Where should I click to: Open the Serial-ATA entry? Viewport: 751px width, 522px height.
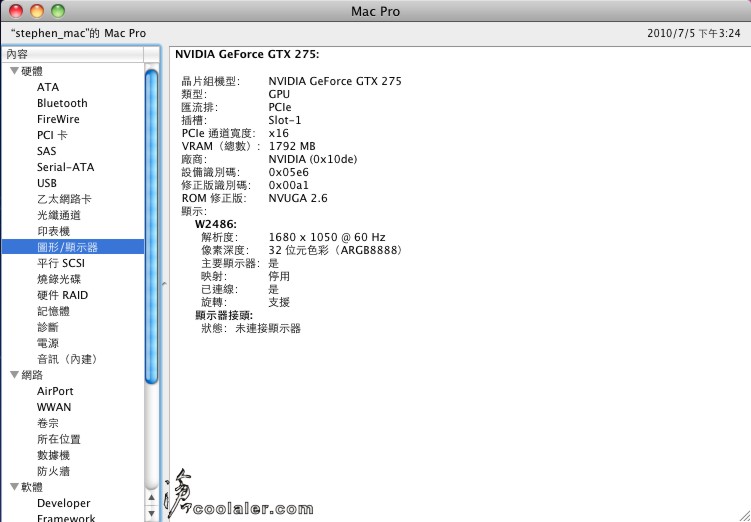(x=66, y=167)
